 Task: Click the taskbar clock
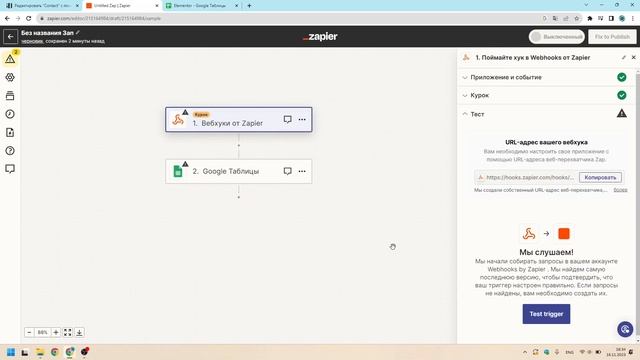(x=616, y=352)
